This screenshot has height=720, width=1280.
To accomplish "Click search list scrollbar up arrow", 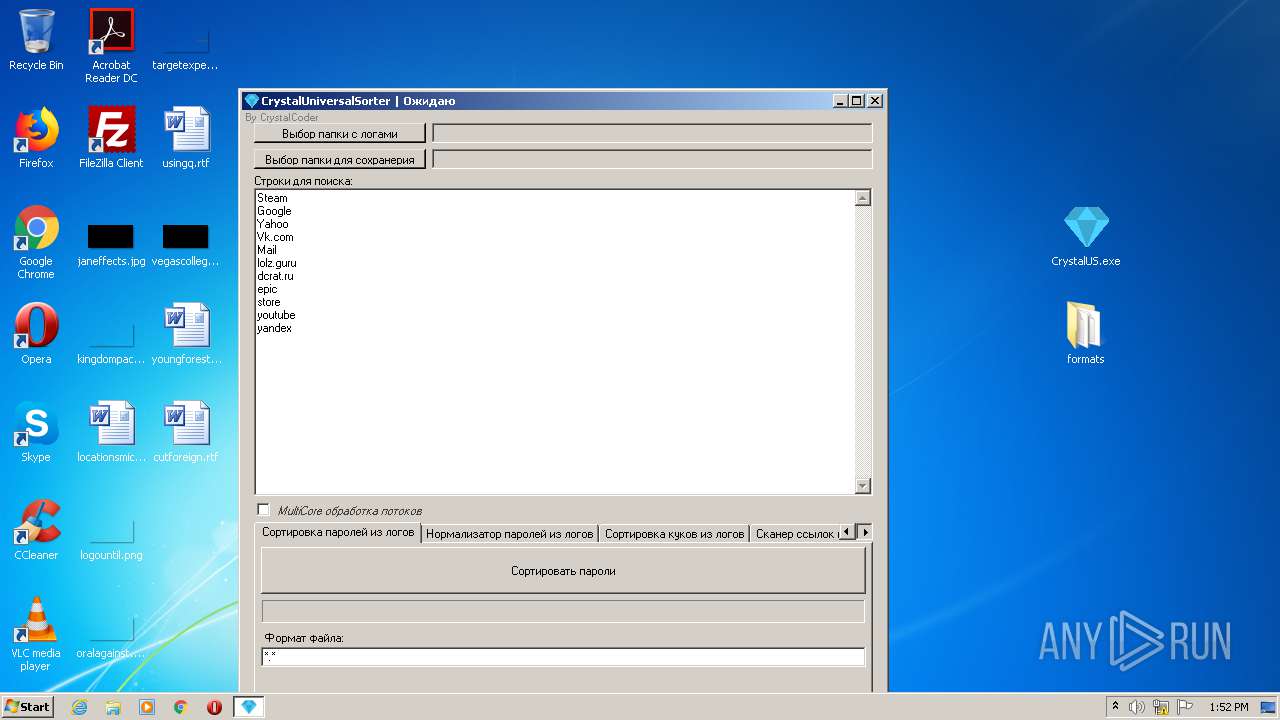I will (863, 198).
